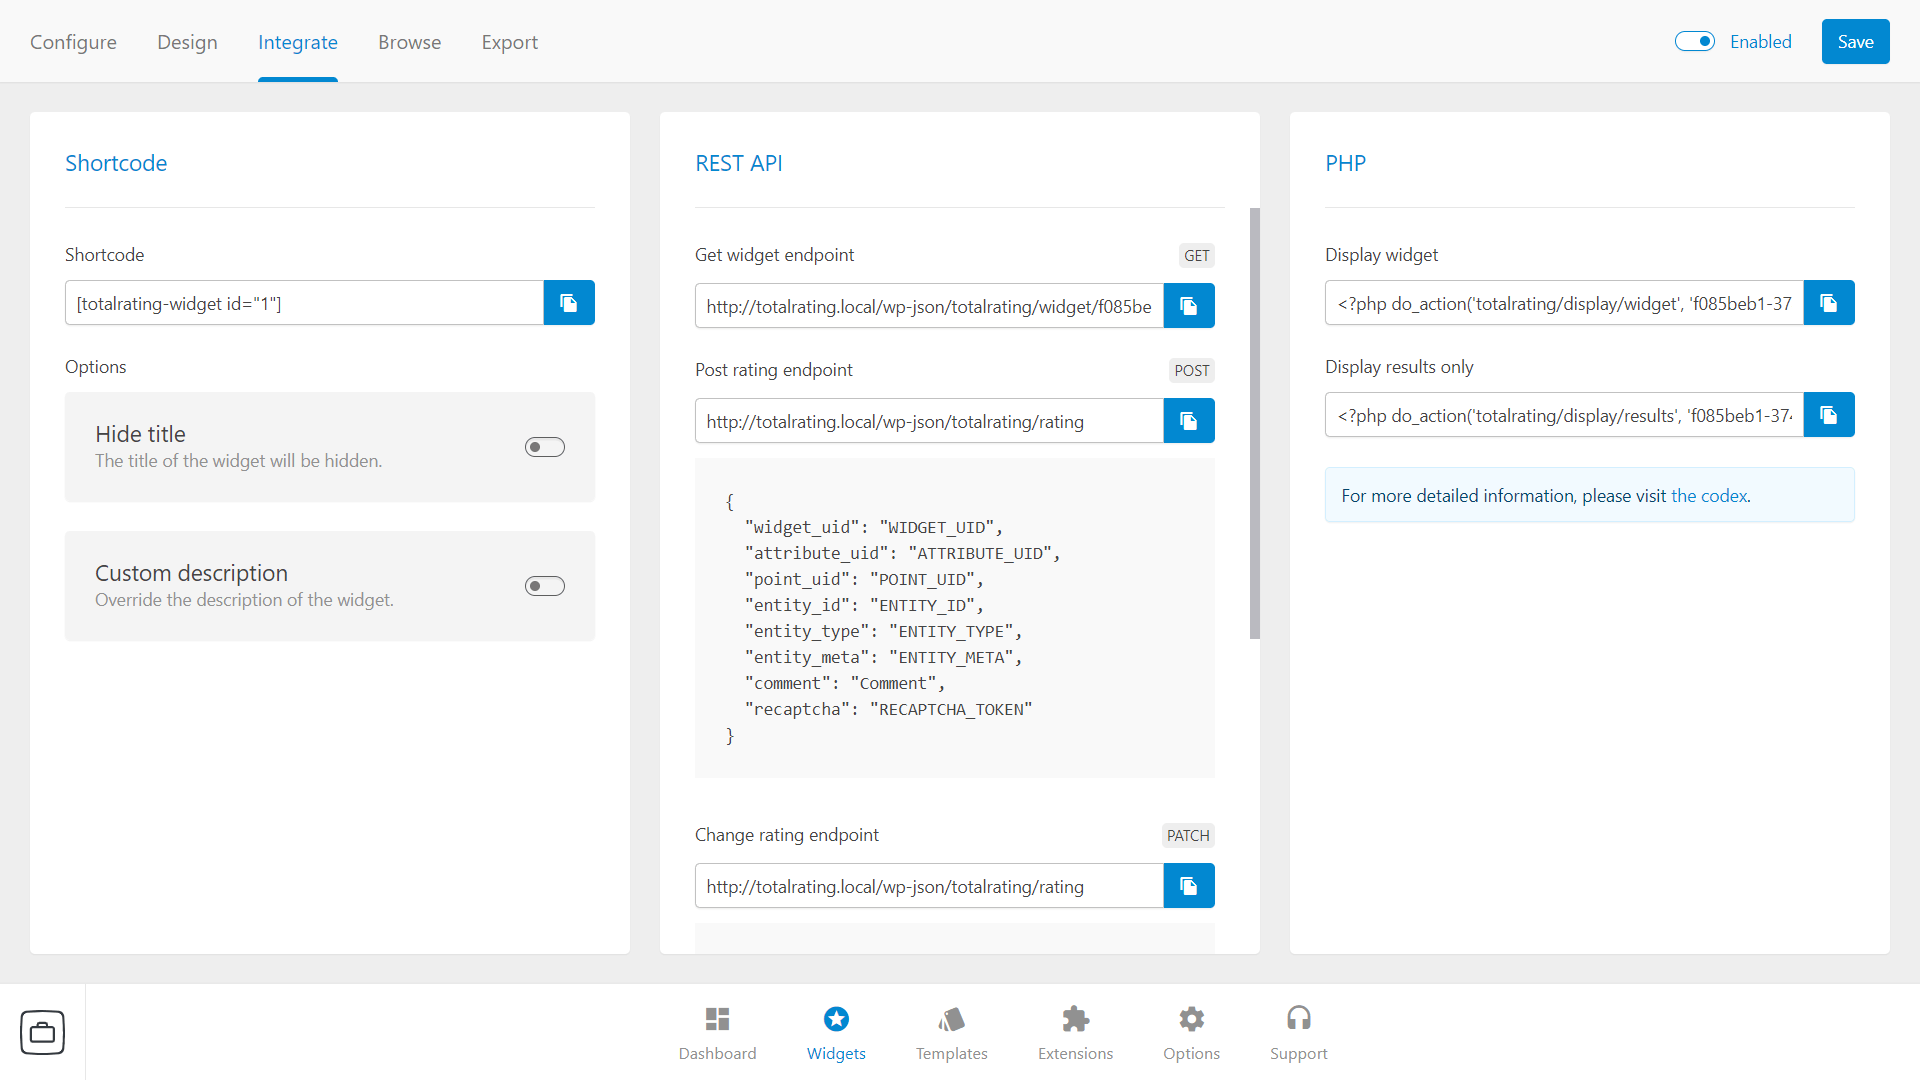1920x1080 pixels.
Task: Click the Display results only field
Action: [1564, 415]
